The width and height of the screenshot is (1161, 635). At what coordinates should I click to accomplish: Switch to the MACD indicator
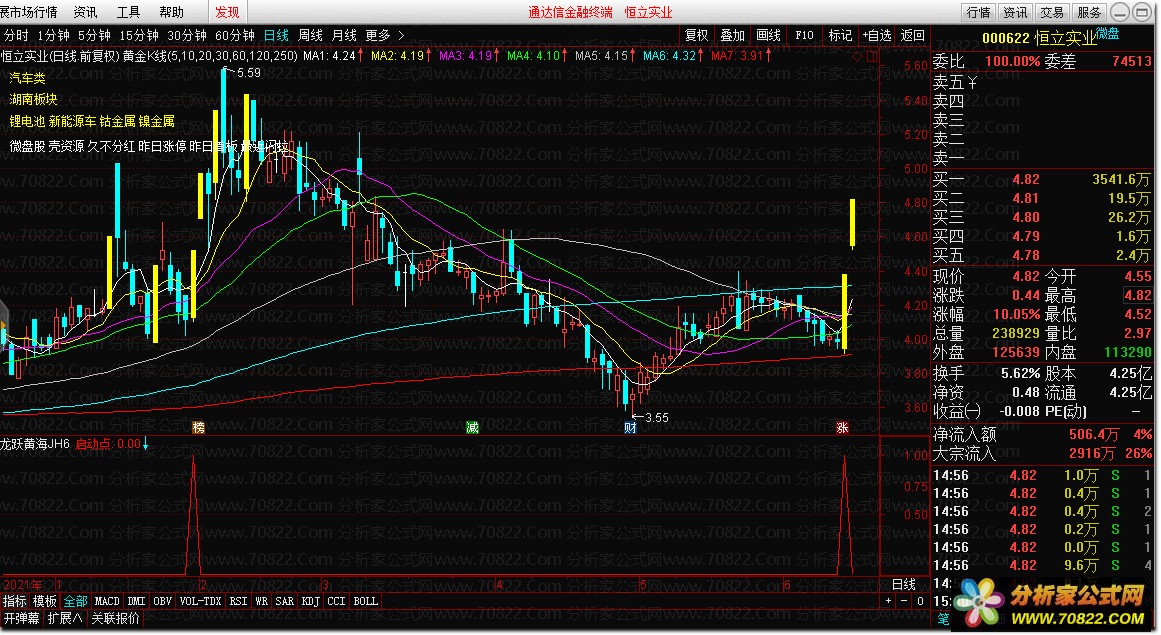pyautogui.click(x=107, y=601)
